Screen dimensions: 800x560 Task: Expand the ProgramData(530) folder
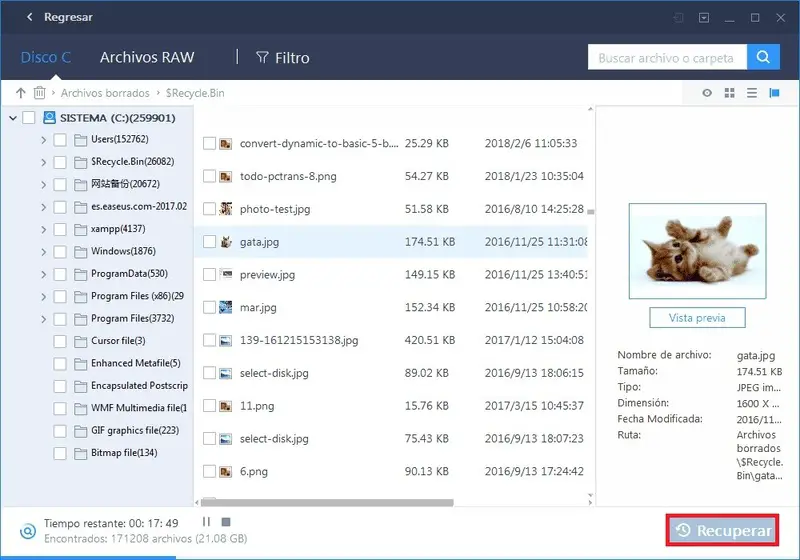pos(43,274)
